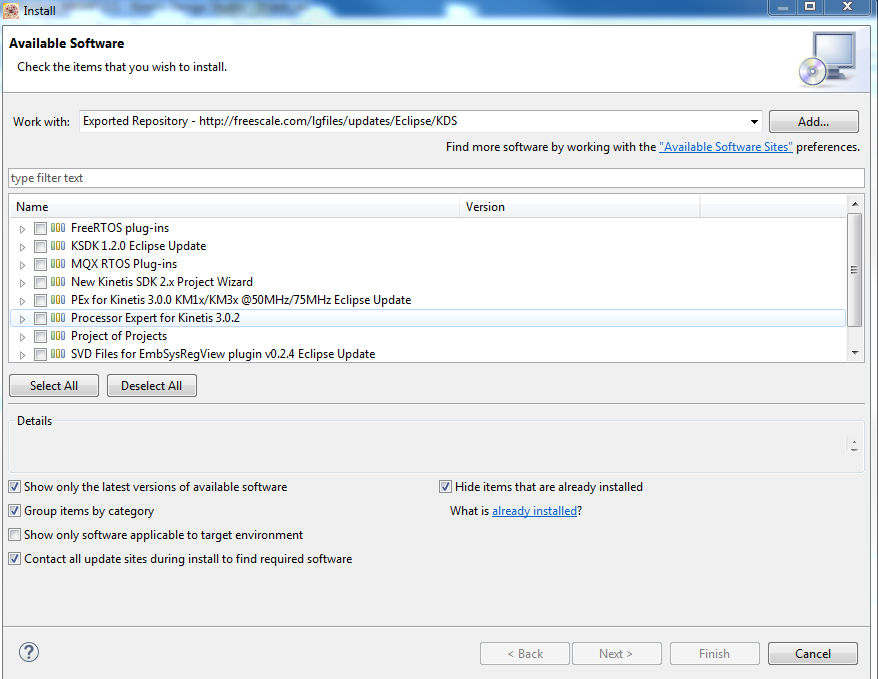Click the Install window title icon
The image size is (878, 679).
point(11,10)
